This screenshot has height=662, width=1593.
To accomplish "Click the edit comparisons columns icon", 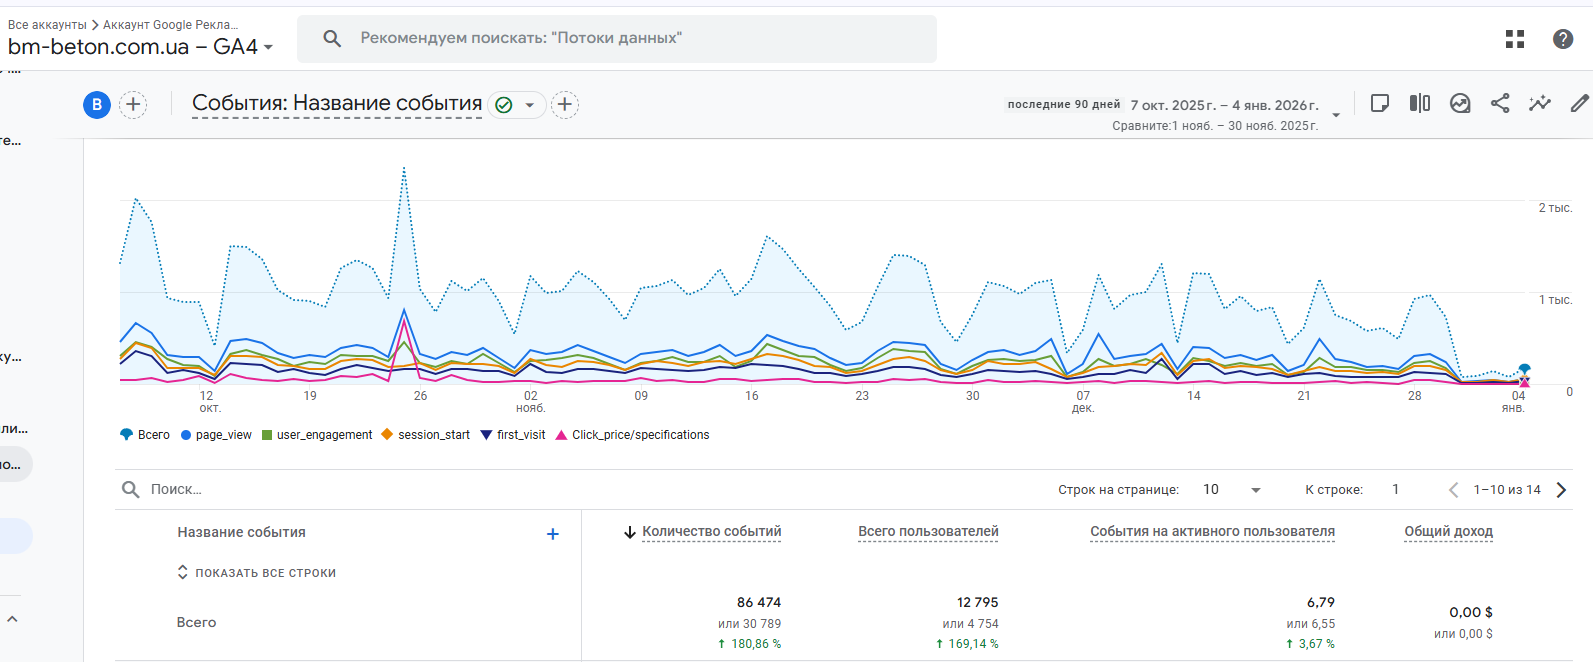I will coord(1420,103).
